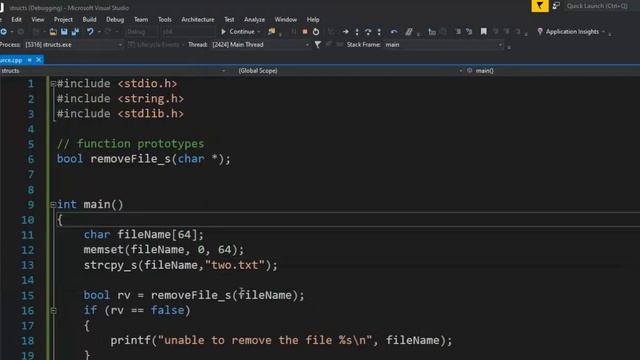Click the slanted eraser-like icon beside the back arrow
640x360 pixels.
(x=409, y=31)
